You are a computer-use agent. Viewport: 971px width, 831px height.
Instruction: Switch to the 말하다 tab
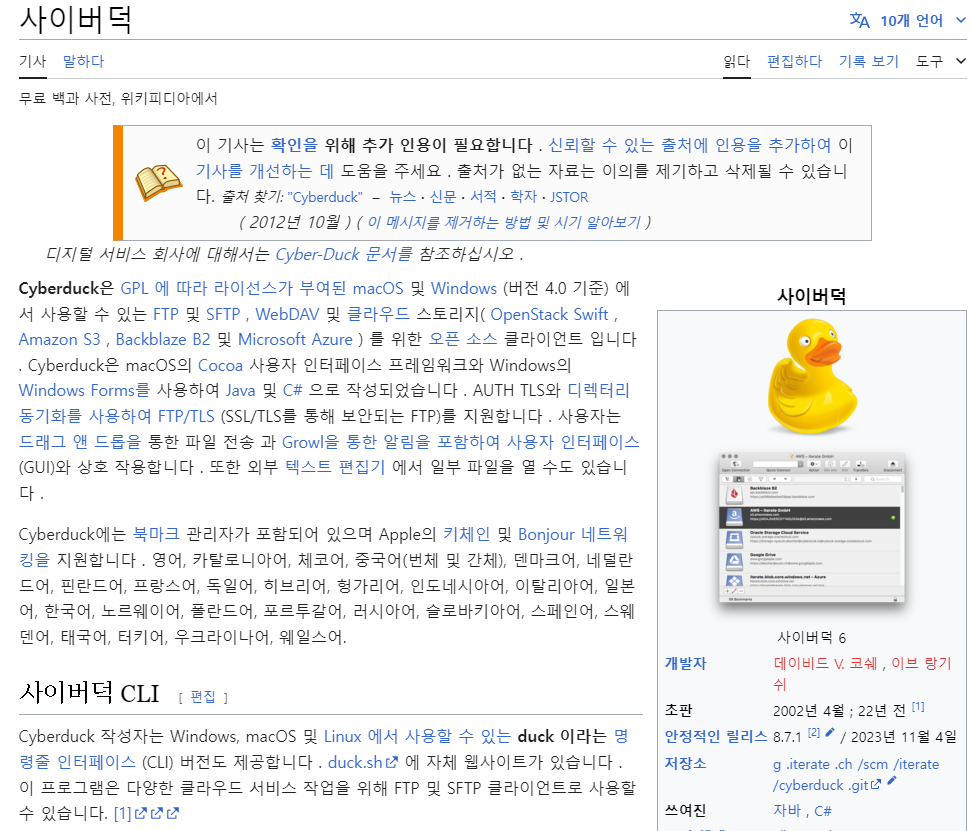83,61
